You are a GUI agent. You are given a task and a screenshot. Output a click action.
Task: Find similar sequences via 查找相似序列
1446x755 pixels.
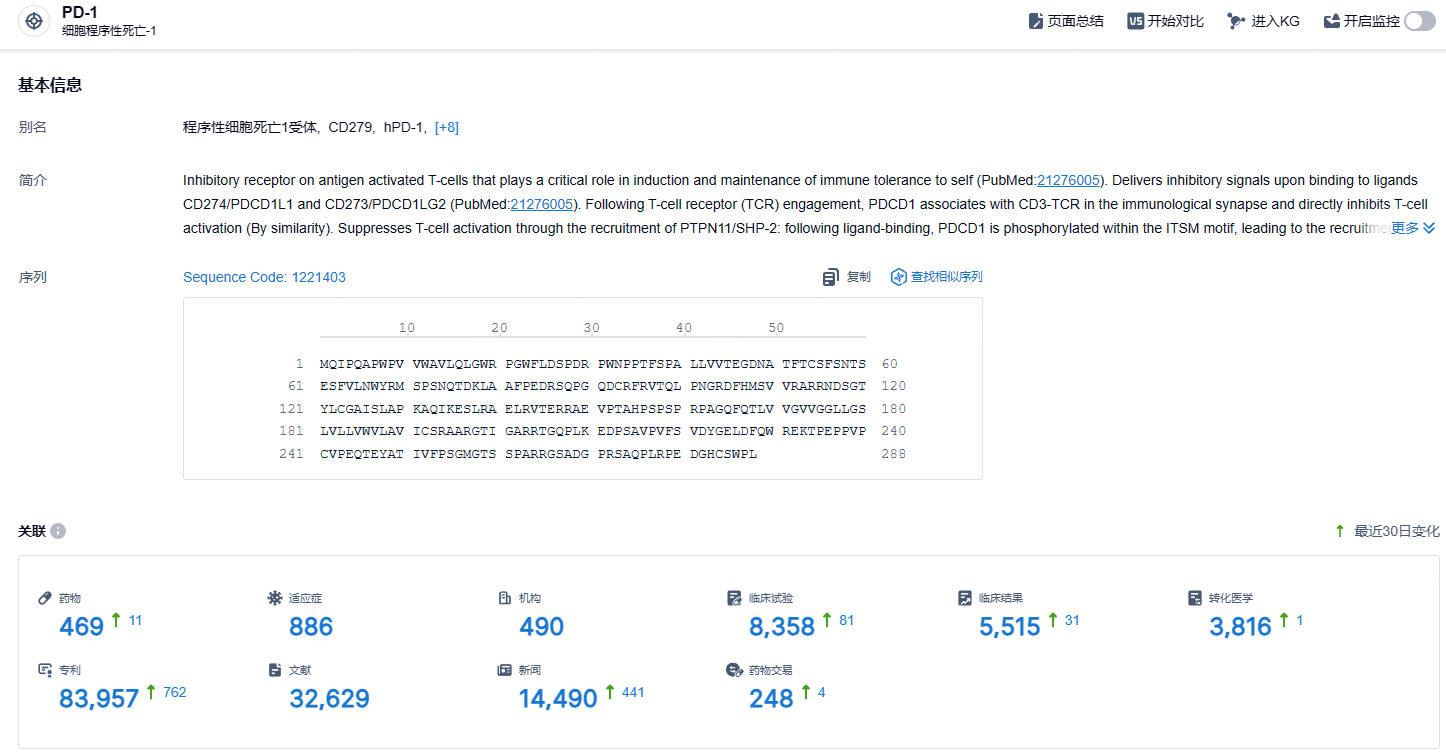[937, 277]
